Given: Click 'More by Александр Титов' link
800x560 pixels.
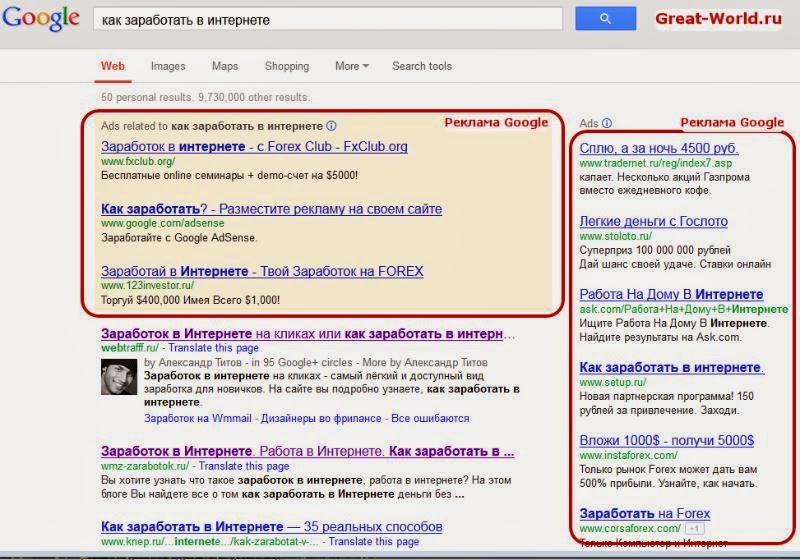Looking at the screenshot, I should (x=424, y=363).
